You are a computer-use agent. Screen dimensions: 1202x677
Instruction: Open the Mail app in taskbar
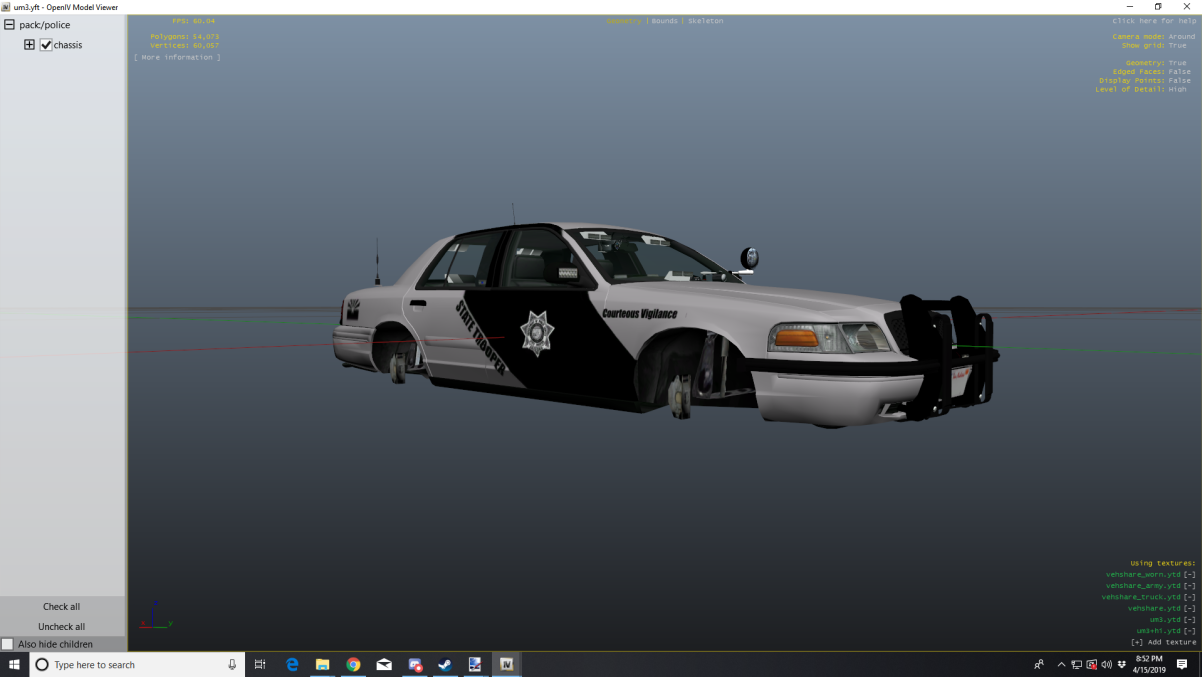(x=384, y=664)
